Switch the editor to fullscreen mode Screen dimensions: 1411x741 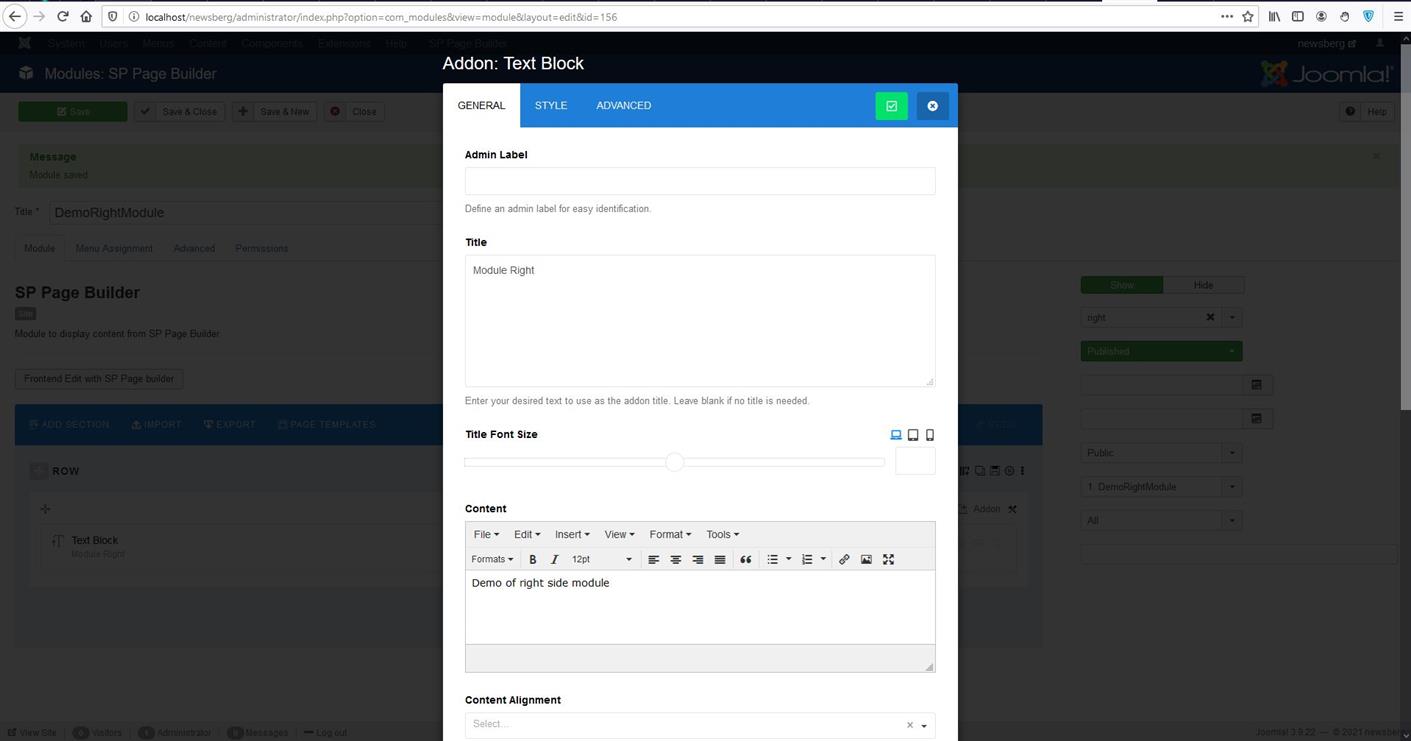tap(888, 560)
